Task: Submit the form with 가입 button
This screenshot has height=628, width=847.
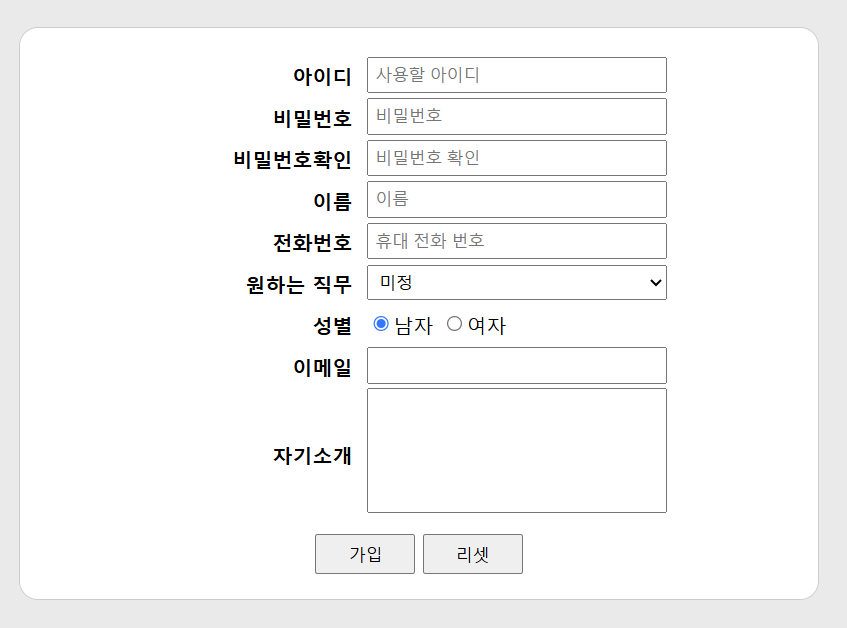Action: [365, 554]
